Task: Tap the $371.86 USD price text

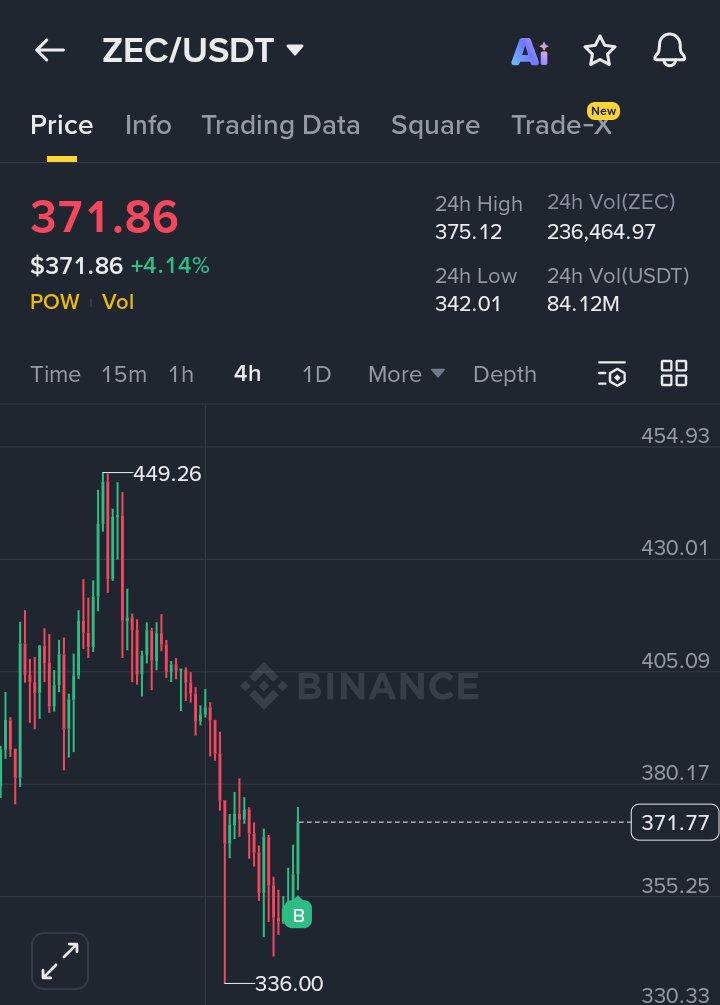Action: (x=76, y=265)
